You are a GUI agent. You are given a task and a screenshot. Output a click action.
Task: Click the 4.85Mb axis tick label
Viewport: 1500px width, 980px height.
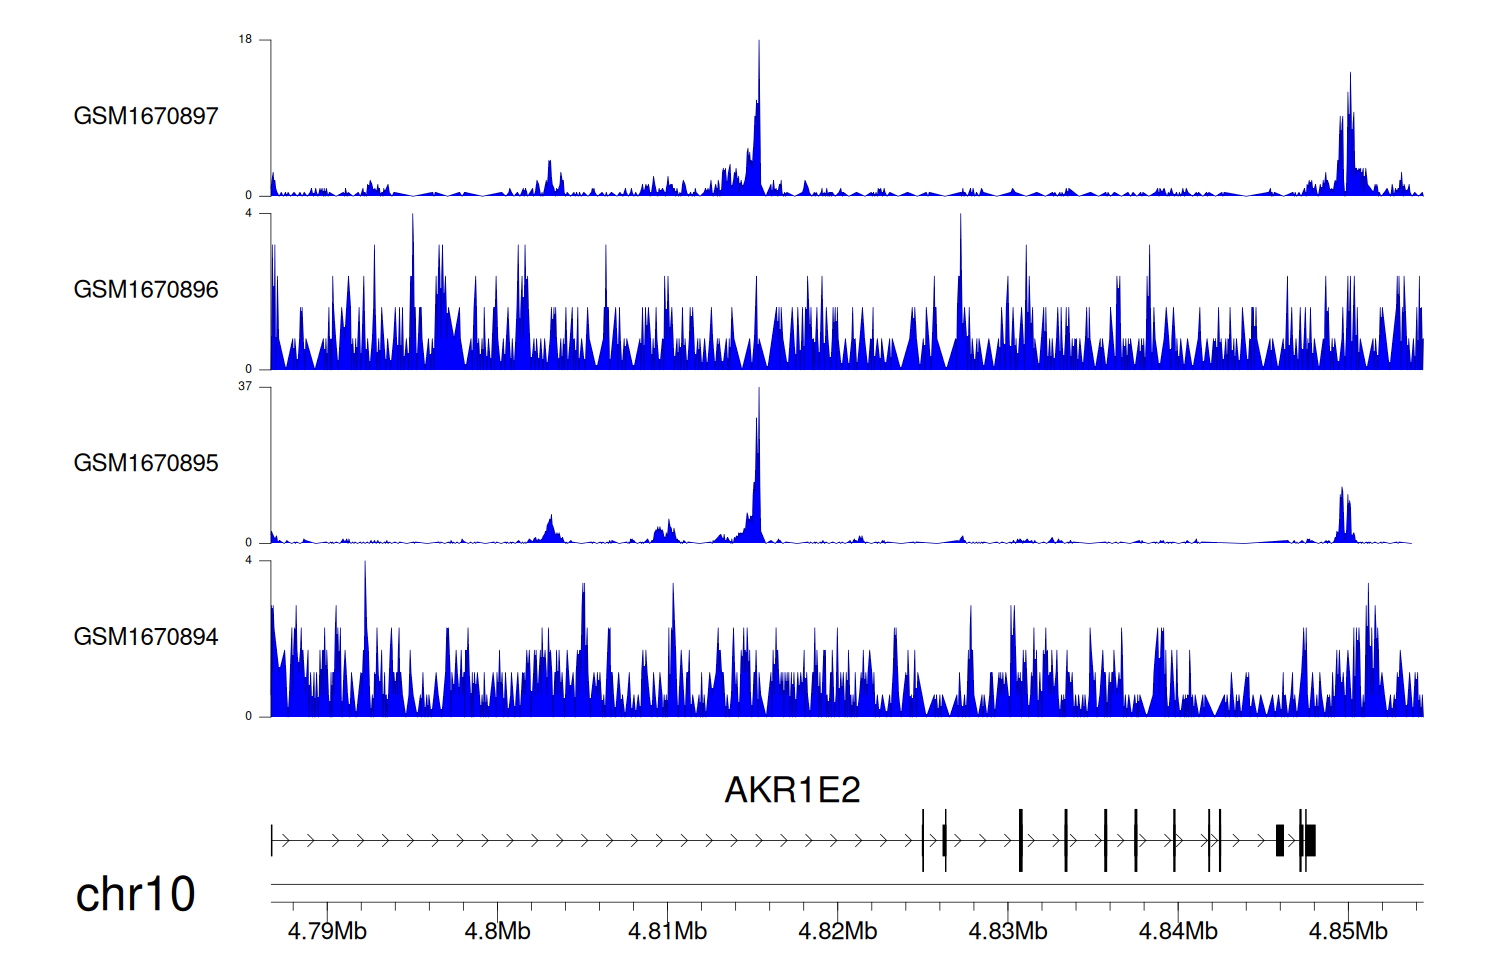point(1348,931)
